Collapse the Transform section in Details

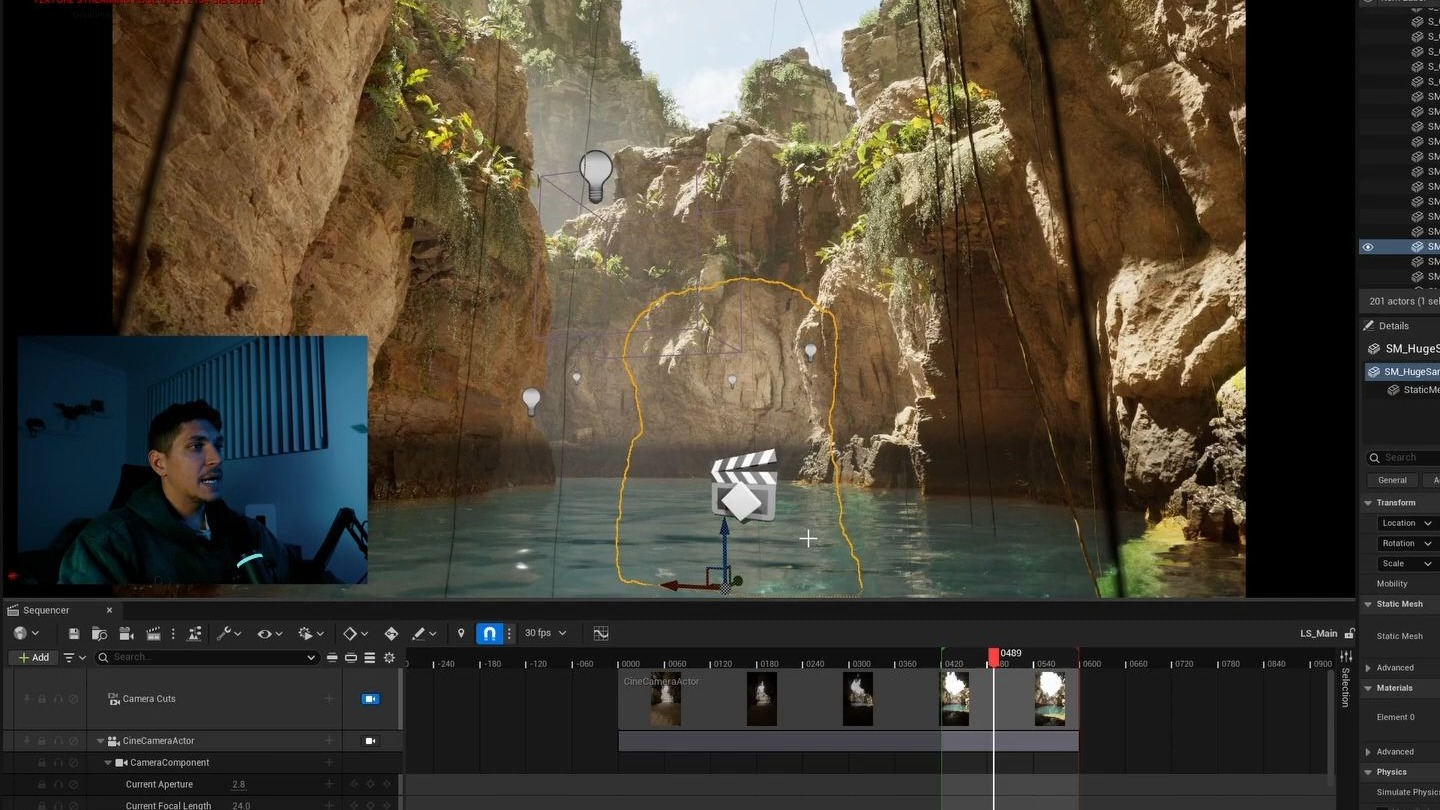tap(1369, 503)
